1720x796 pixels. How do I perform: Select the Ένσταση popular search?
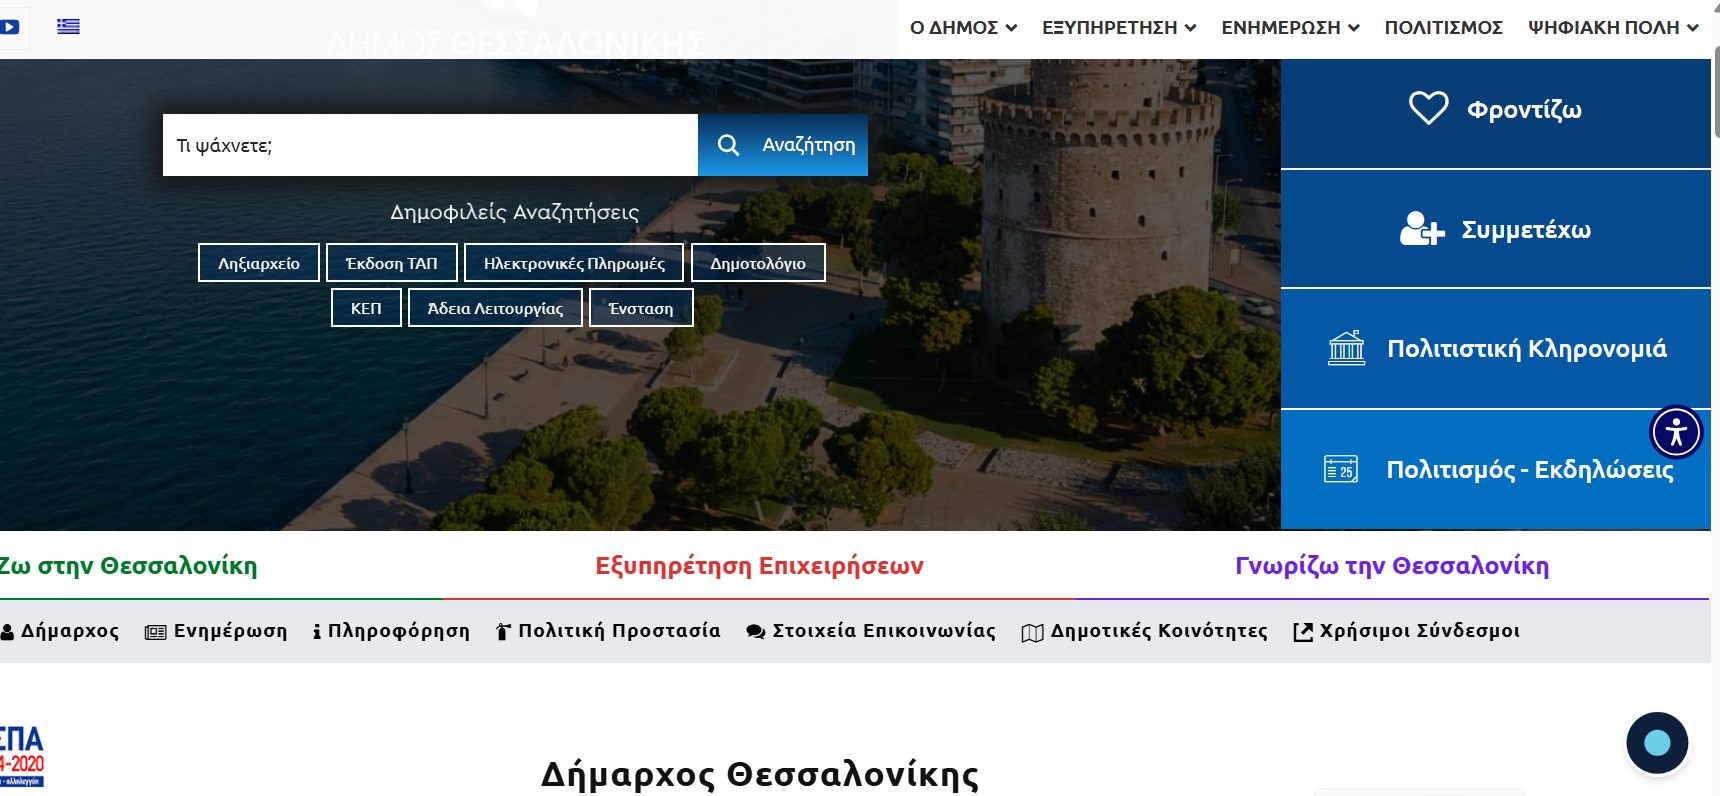coord(641,308)
